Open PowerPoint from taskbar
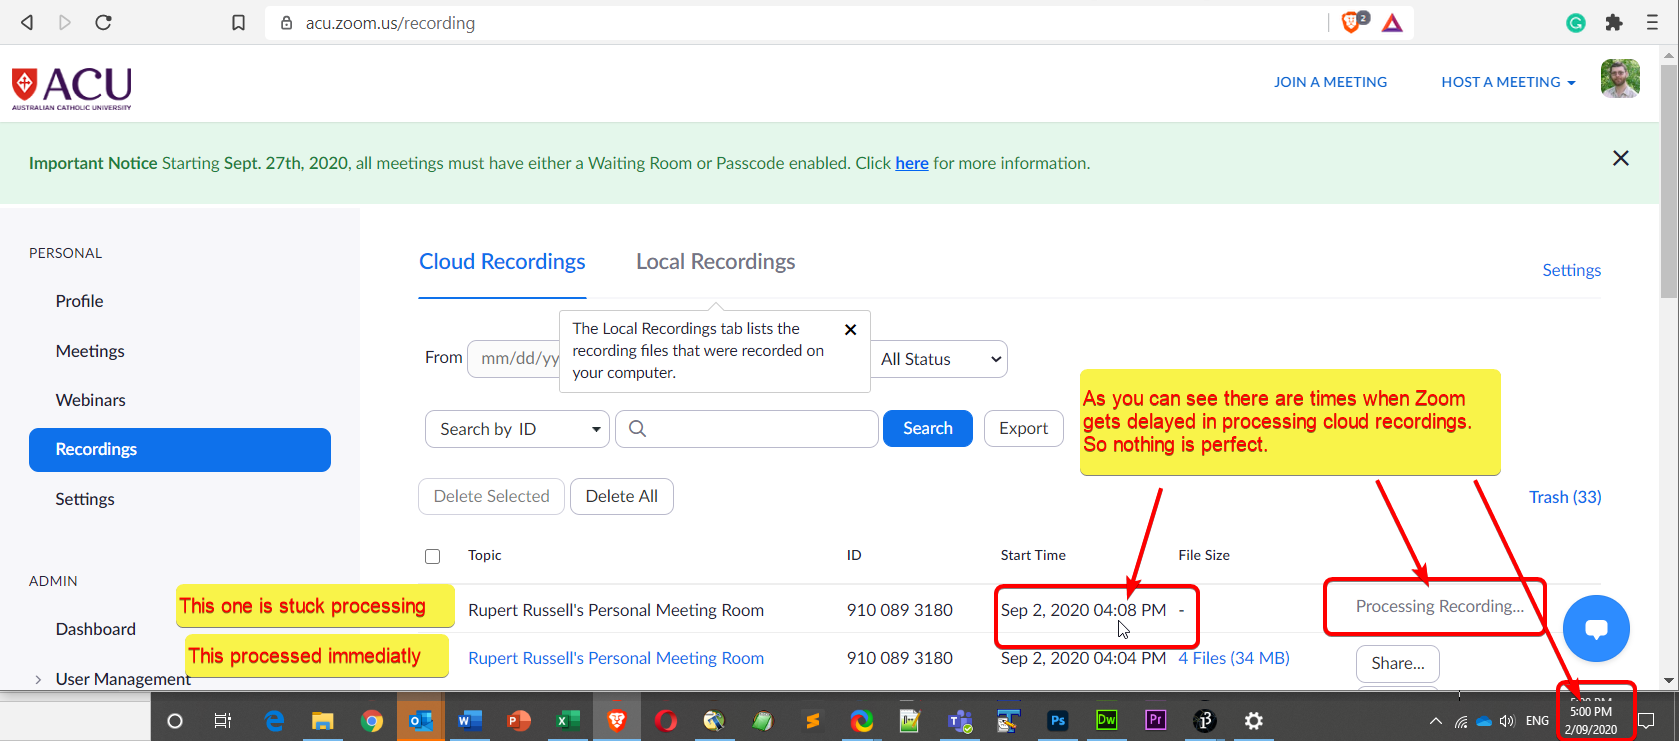Image resolution: width=1679 pixels, height=741 pixels. click(519, 720)
